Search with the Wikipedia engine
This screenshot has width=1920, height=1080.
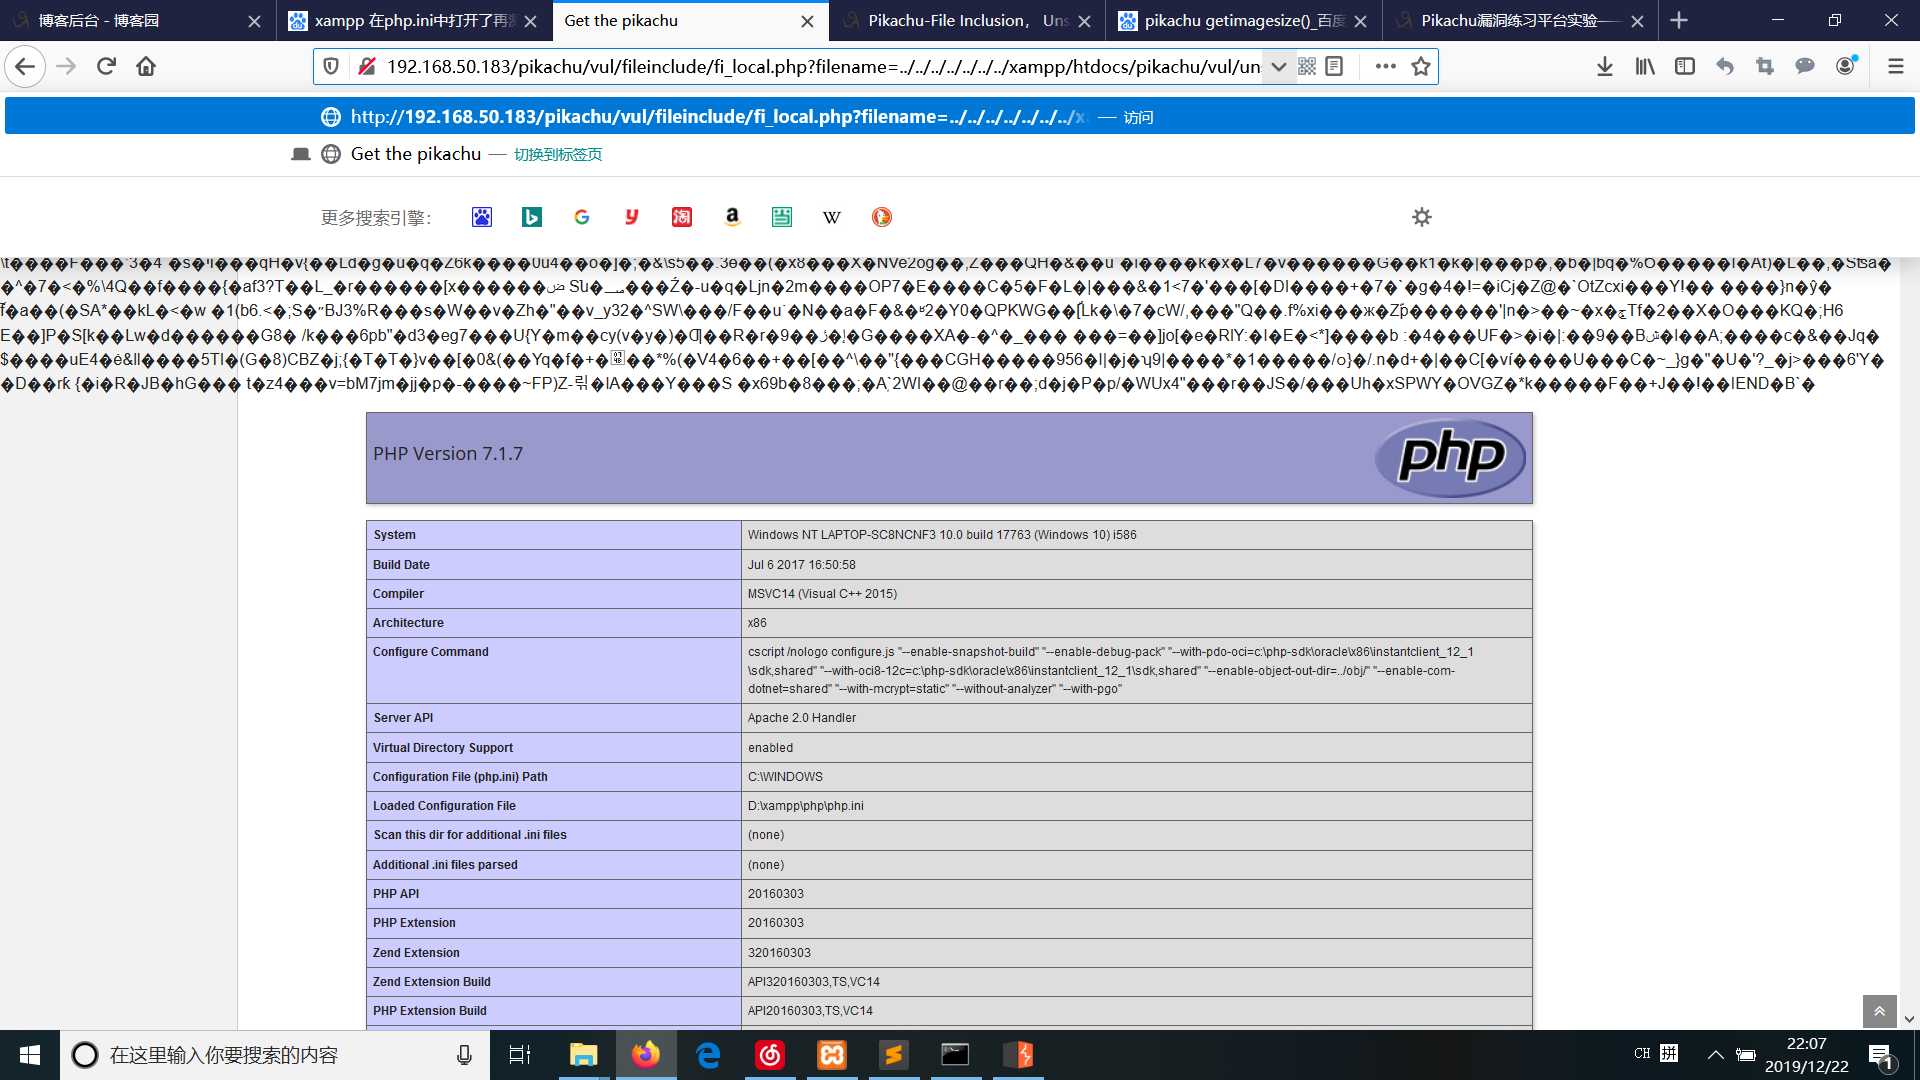click(x=832, y=217)
